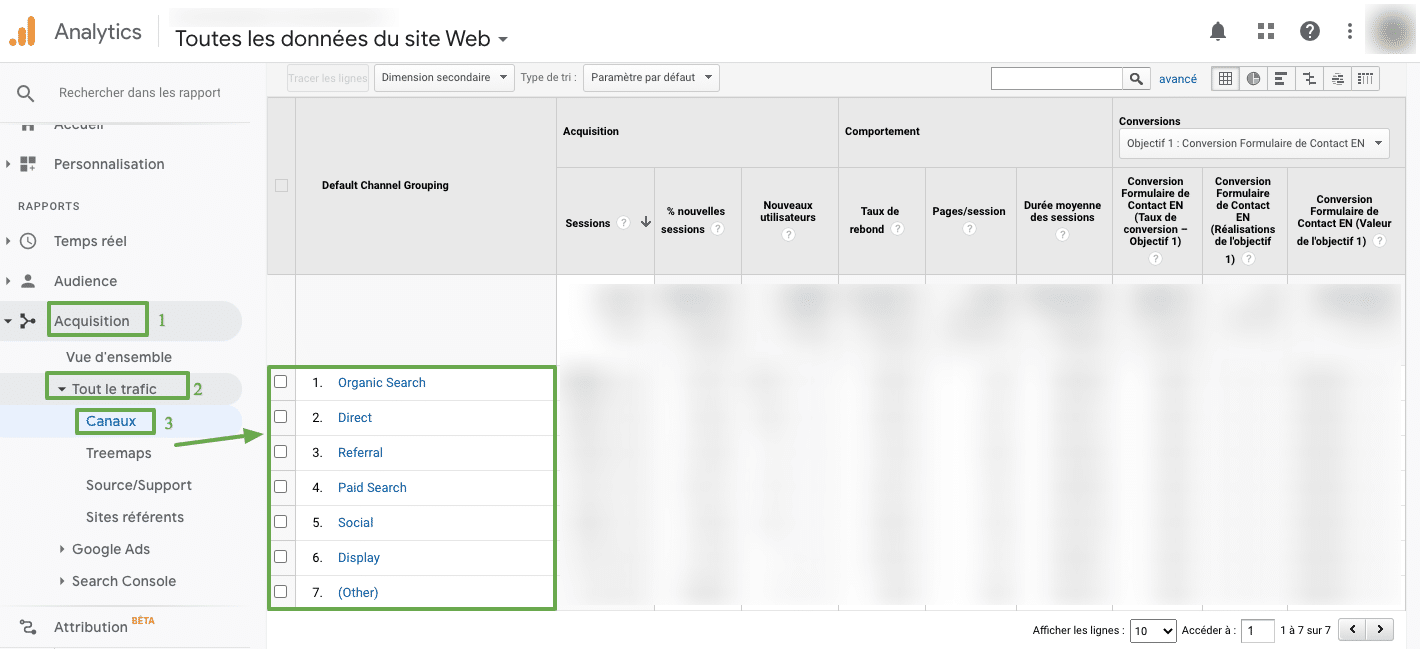Select the Display row checkbox
Image resolution: width=1420 pixels, height=649 pixels.
coord(281,557)
